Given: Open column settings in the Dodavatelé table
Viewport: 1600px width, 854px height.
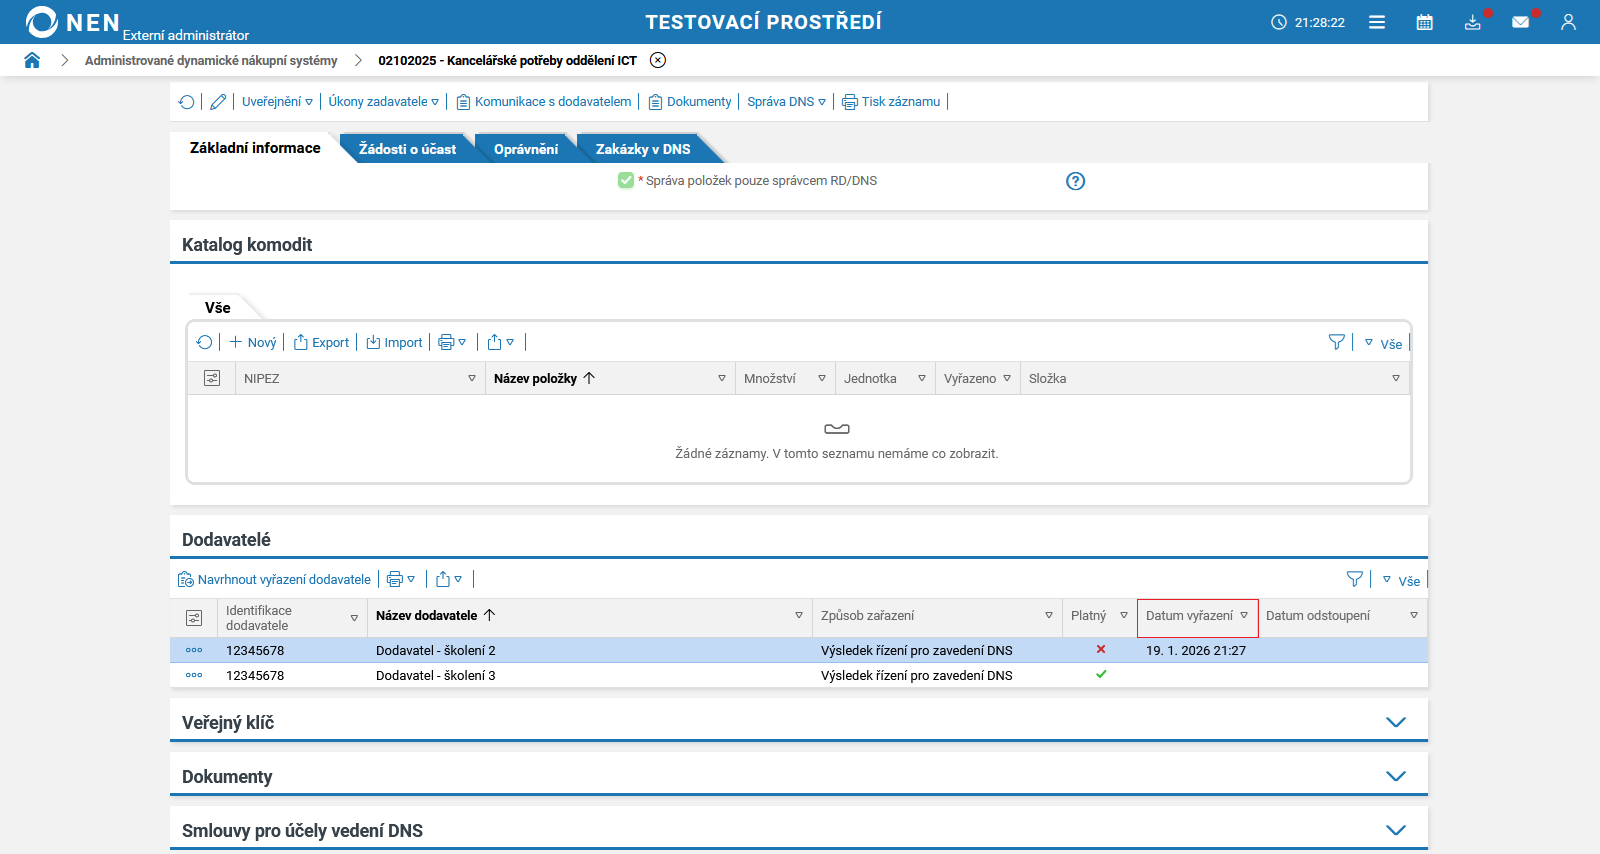Looking at the screenshot, I should click(x=194, y=618).
